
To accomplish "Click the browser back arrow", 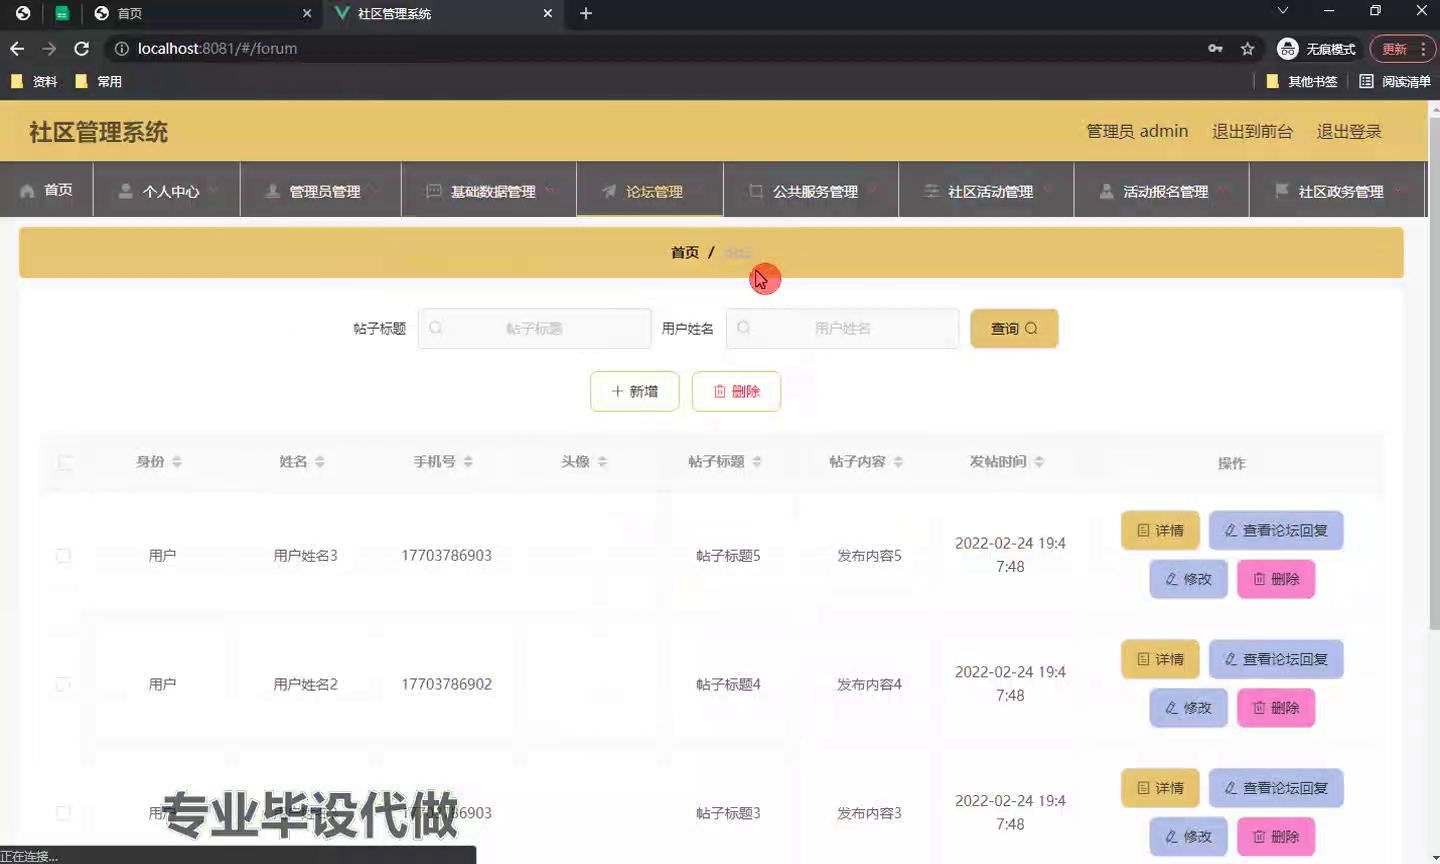I will point(17,48).
